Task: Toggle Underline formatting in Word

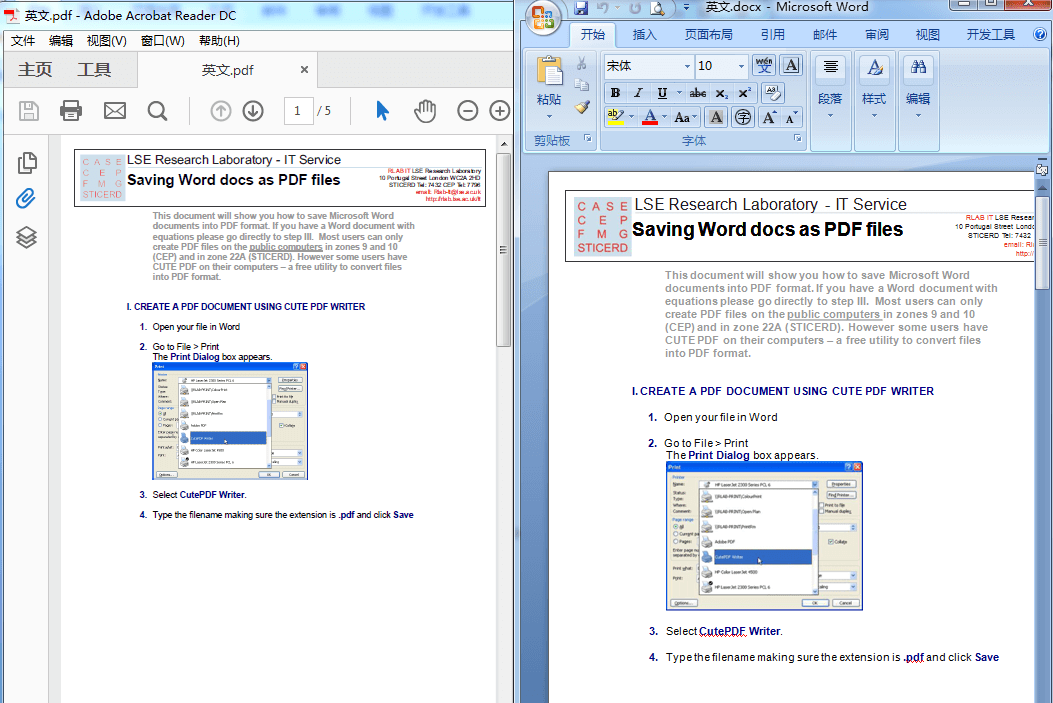Action: [x=662, y=93]
